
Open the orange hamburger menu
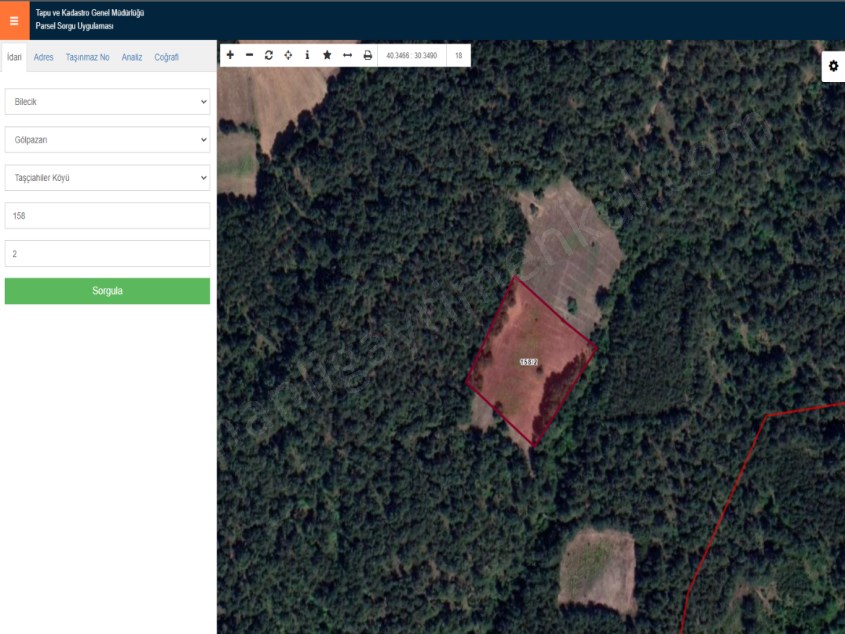click(x=14, y=20)
